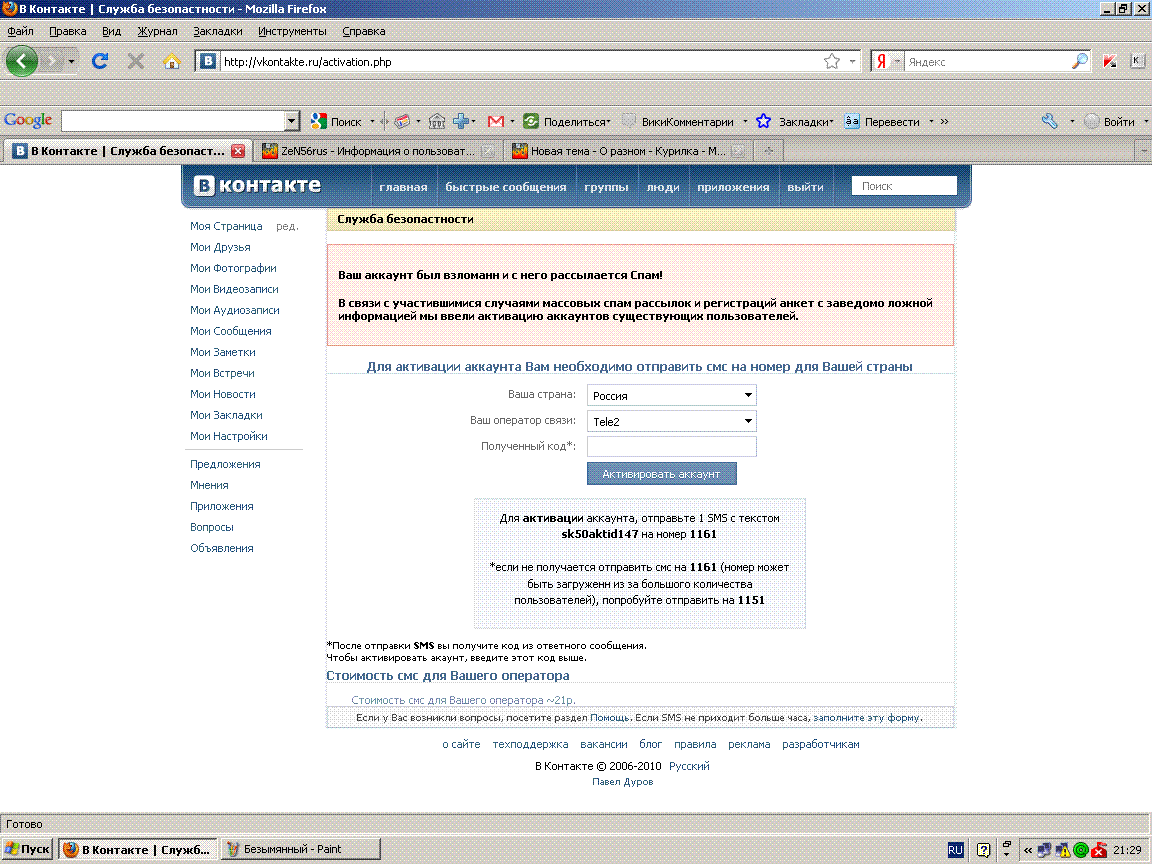1152x864 pixels.
Task: Click the Русский language link
Action: [689, 766]
